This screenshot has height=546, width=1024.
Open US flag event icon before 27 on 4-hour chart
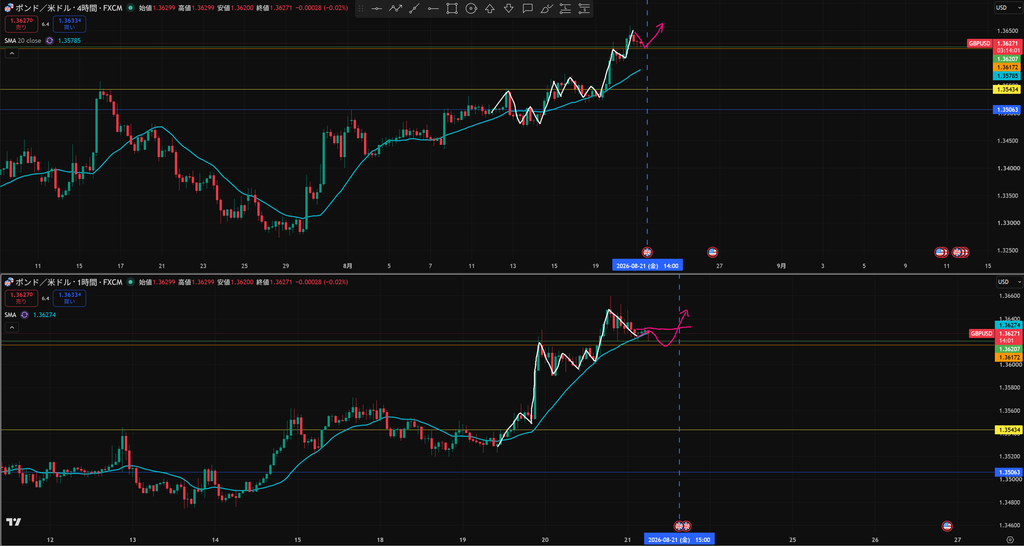(712, 251)
